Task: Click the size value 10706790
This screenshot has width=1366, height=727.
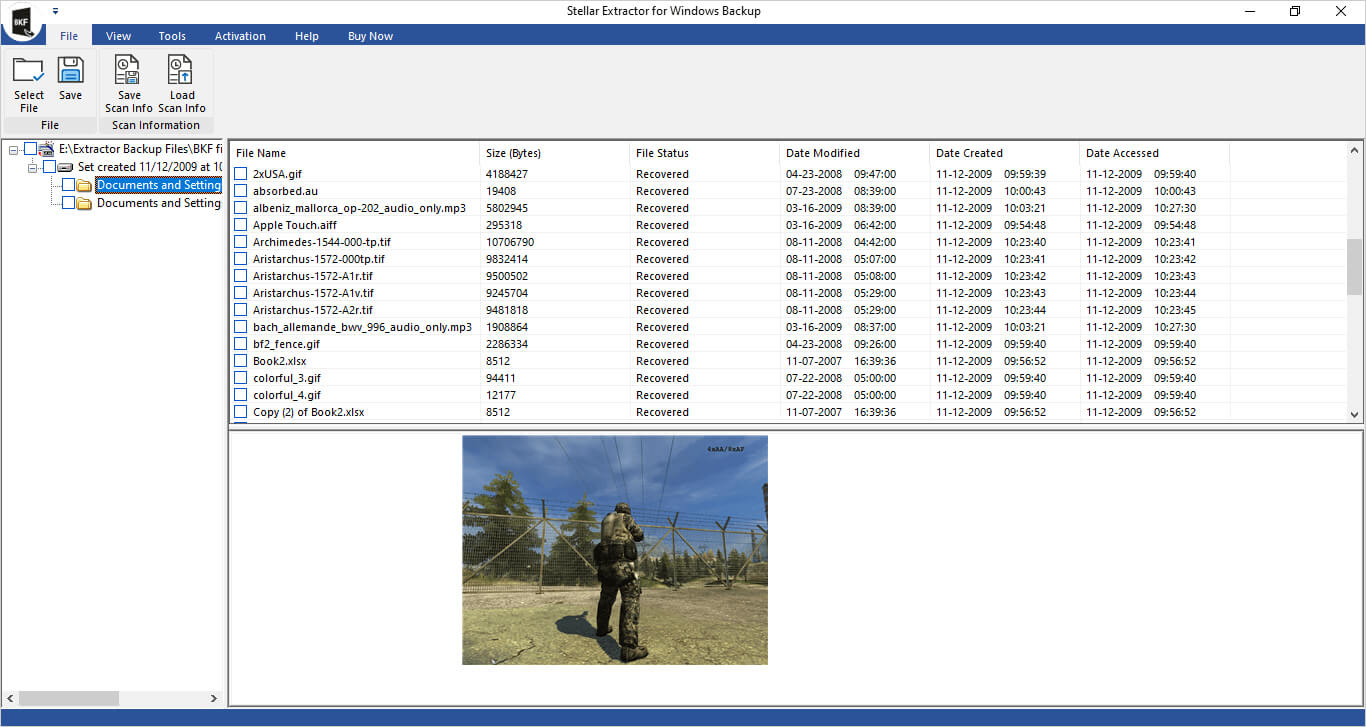Action: pos(510,242)
